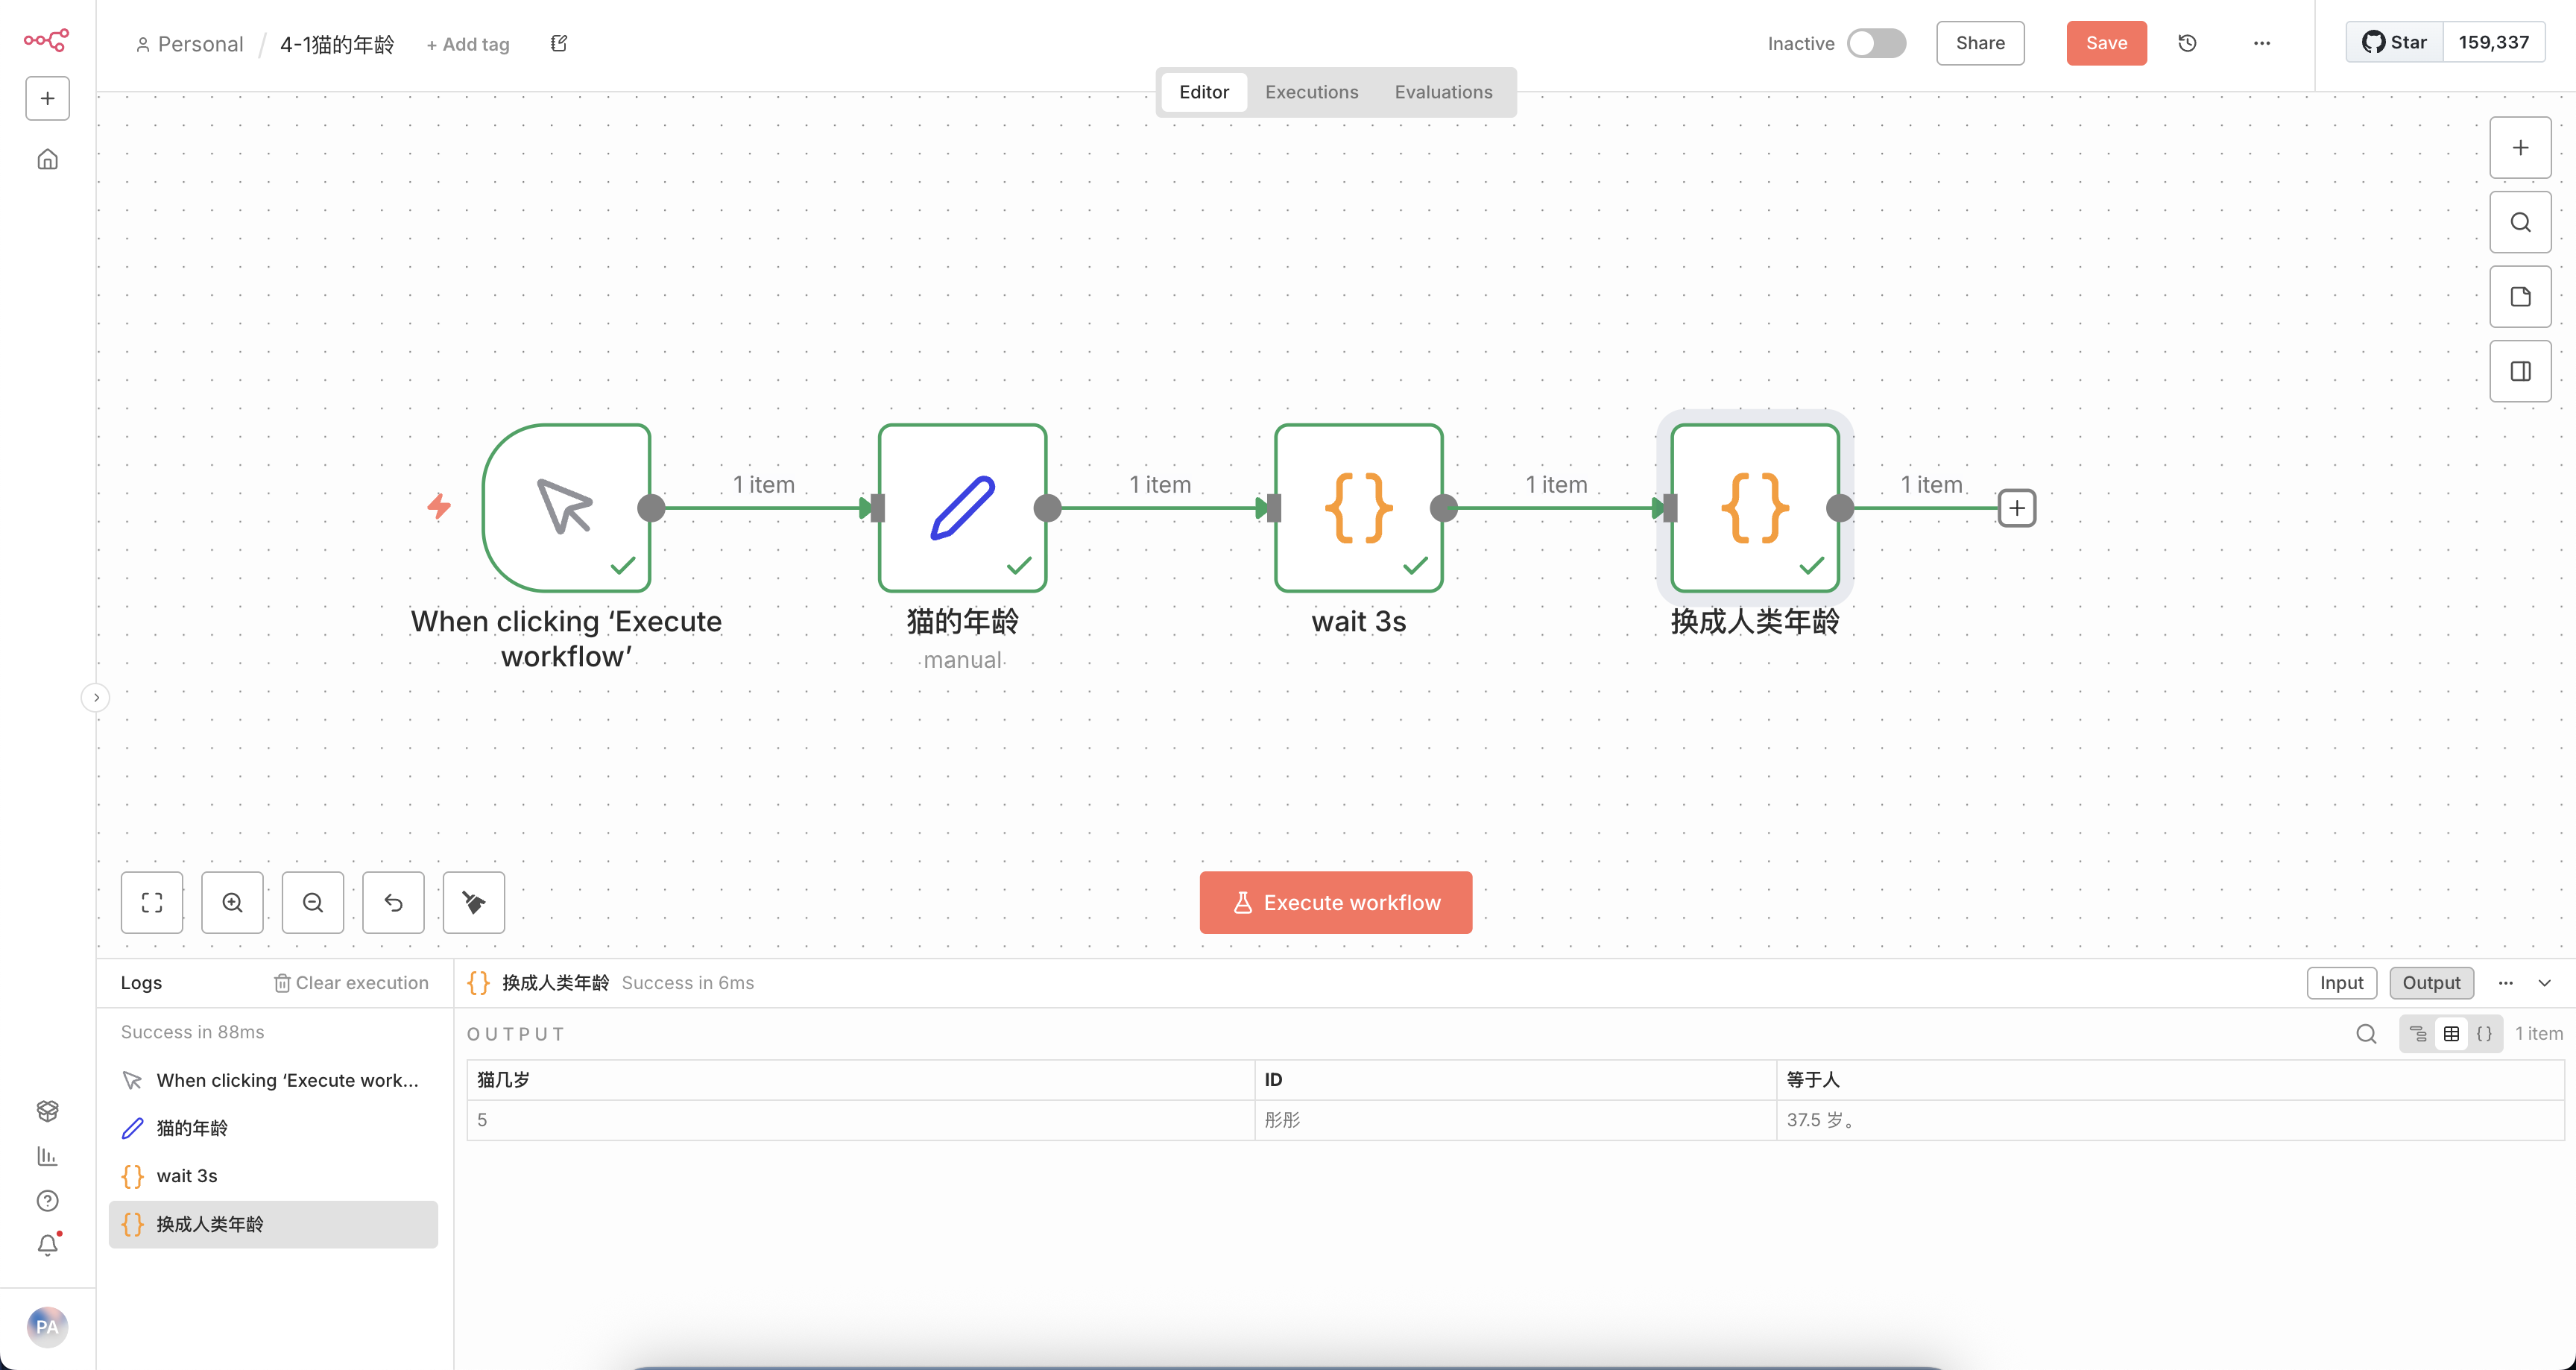Switch to the Executions tab

[1311, 92]
